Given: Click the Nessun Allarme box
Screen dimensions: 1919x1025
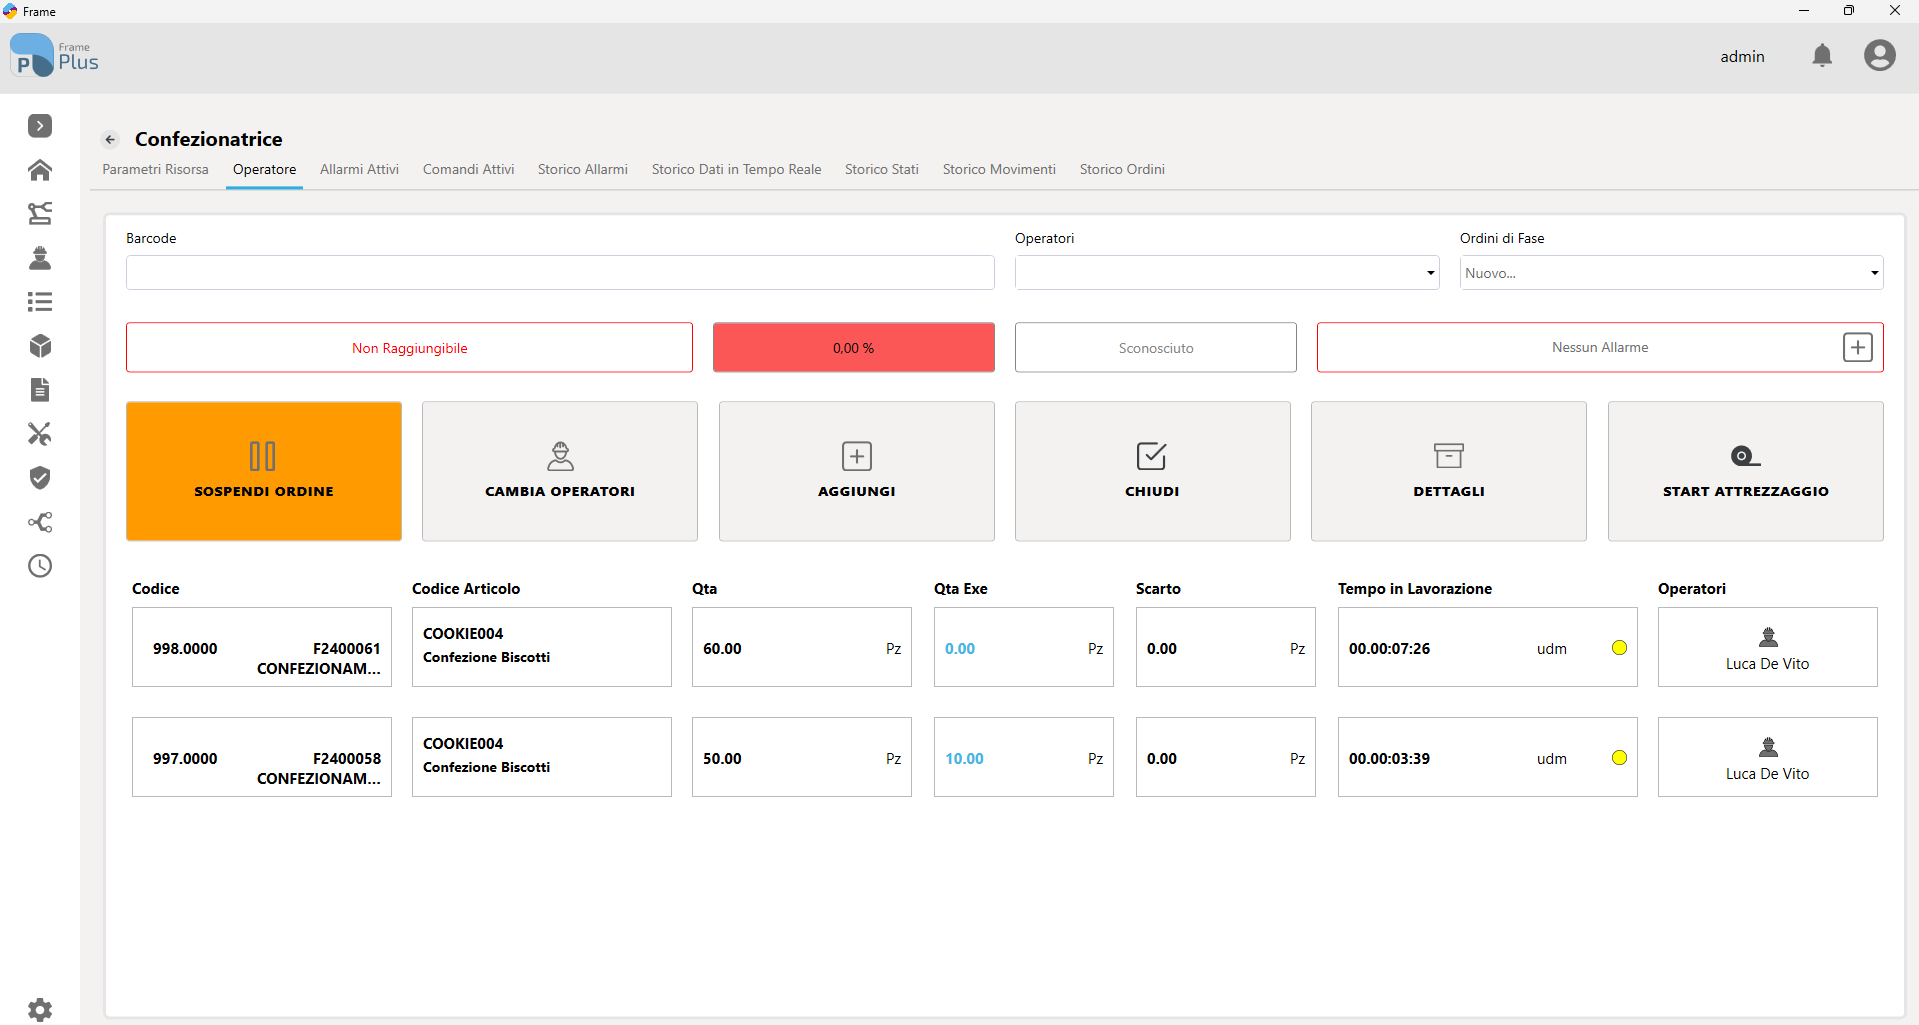Looking at the screenshot, I should click(1600, 347).
